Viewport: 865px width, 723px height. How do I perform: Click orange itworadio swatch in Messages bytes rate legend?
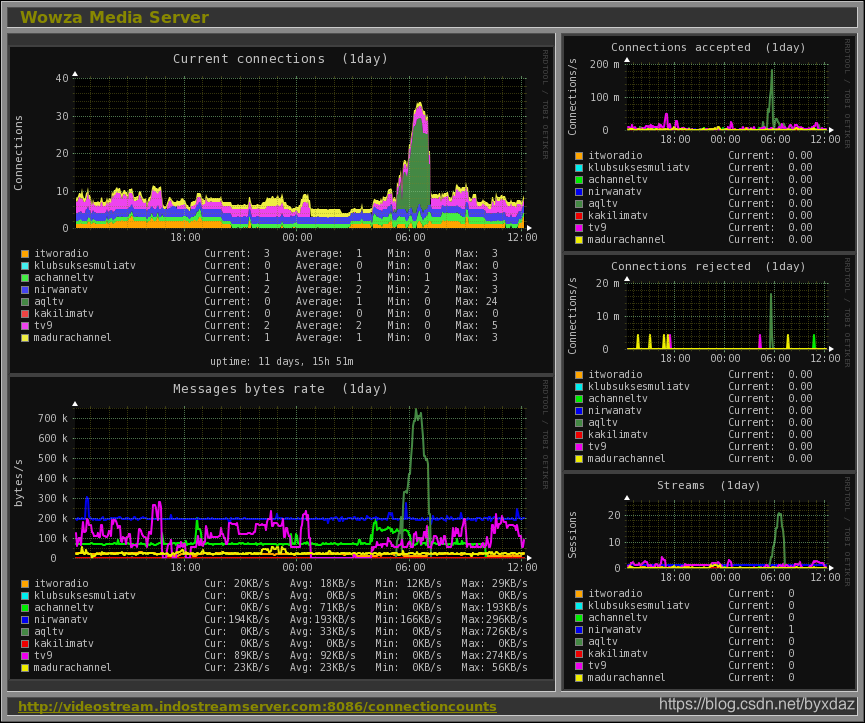[x=25, y=583]
